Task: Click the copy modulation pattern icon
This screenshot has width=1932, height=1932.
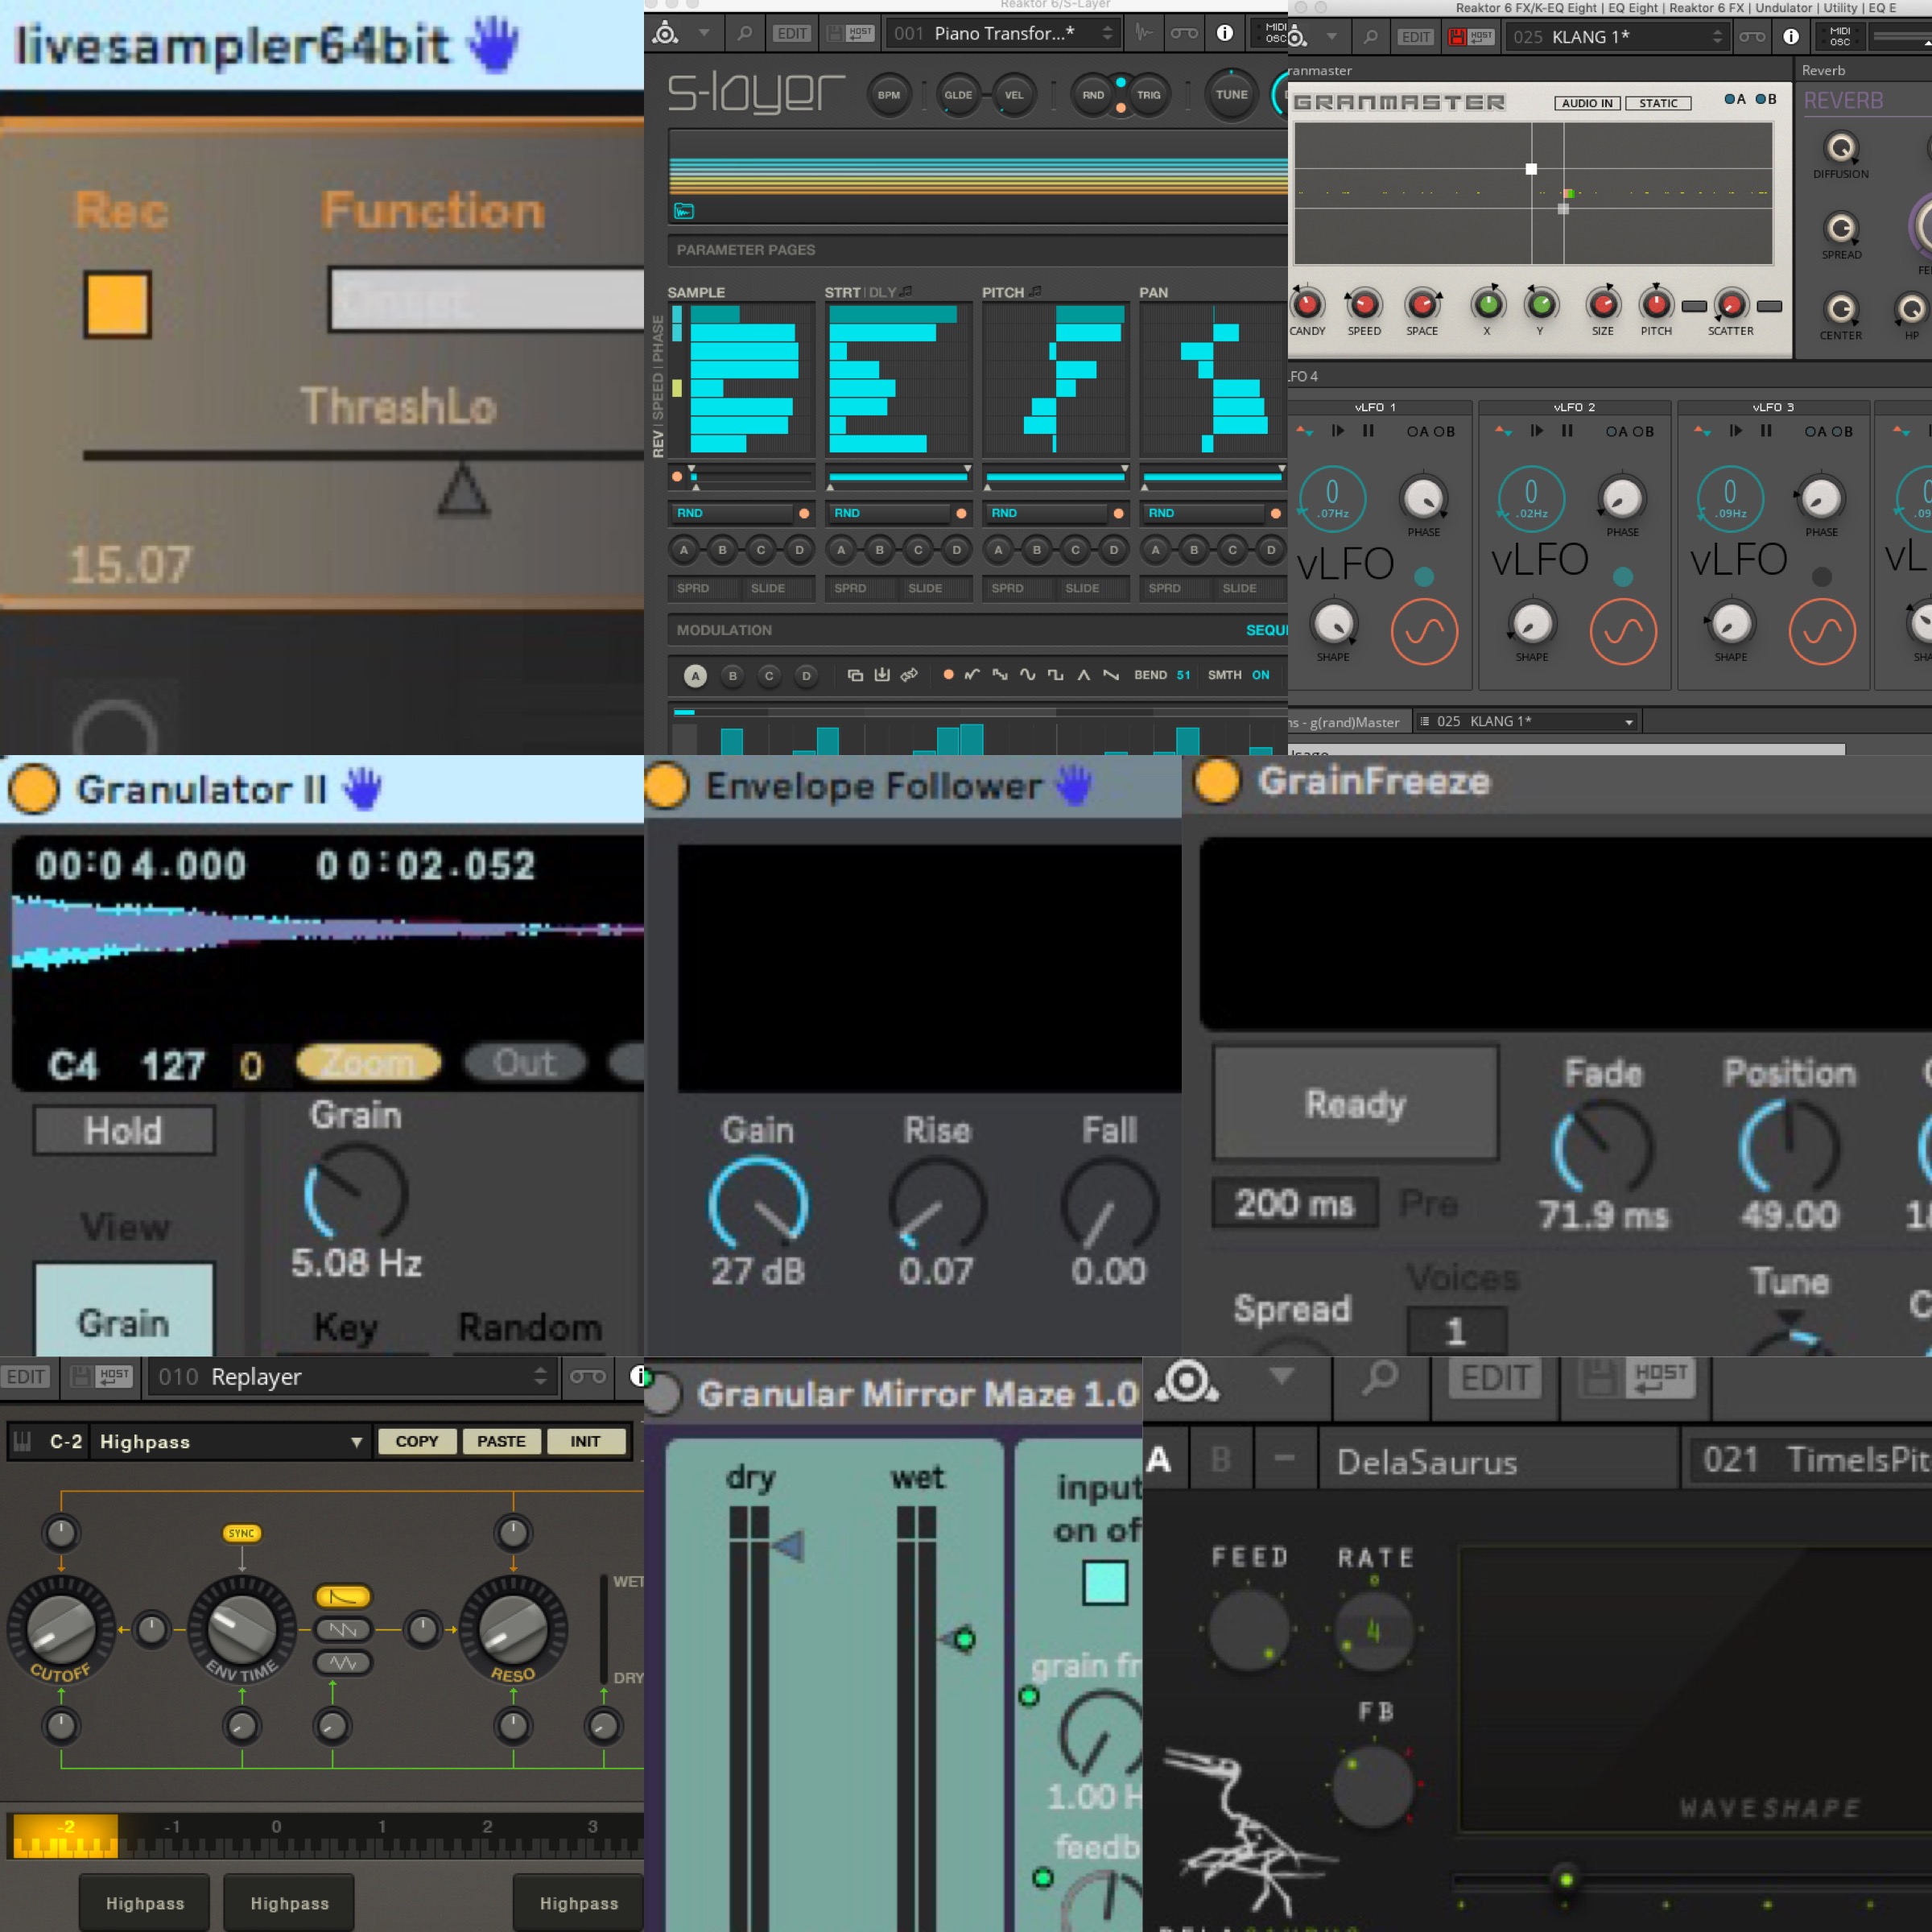Action: tap(855, 675)
